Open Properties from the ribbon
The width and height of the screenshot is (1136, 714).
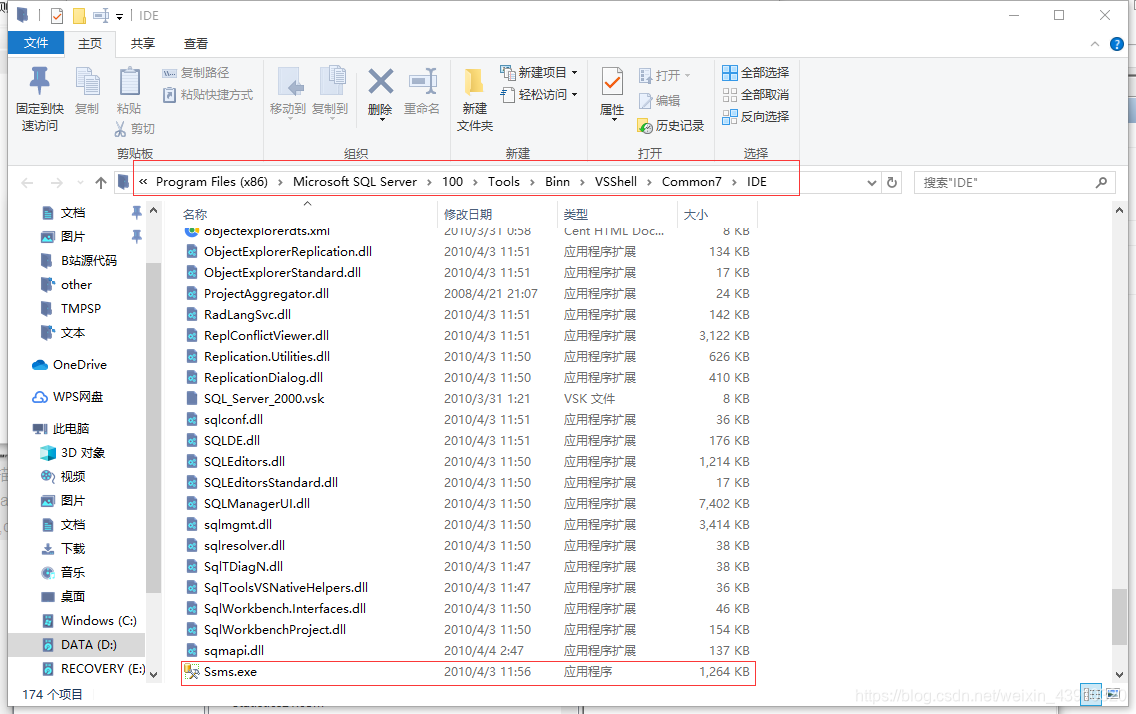coord(612,93)
